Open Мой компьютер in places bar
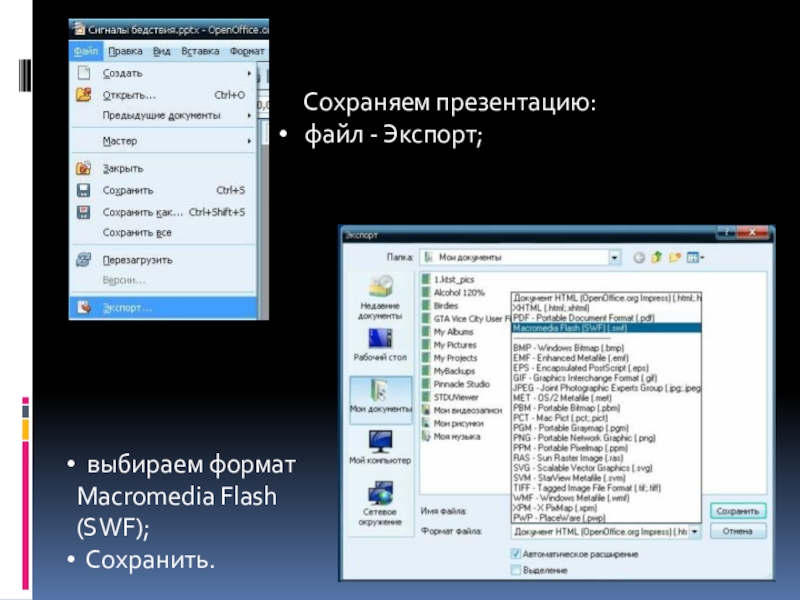 [x=381, y=447]
